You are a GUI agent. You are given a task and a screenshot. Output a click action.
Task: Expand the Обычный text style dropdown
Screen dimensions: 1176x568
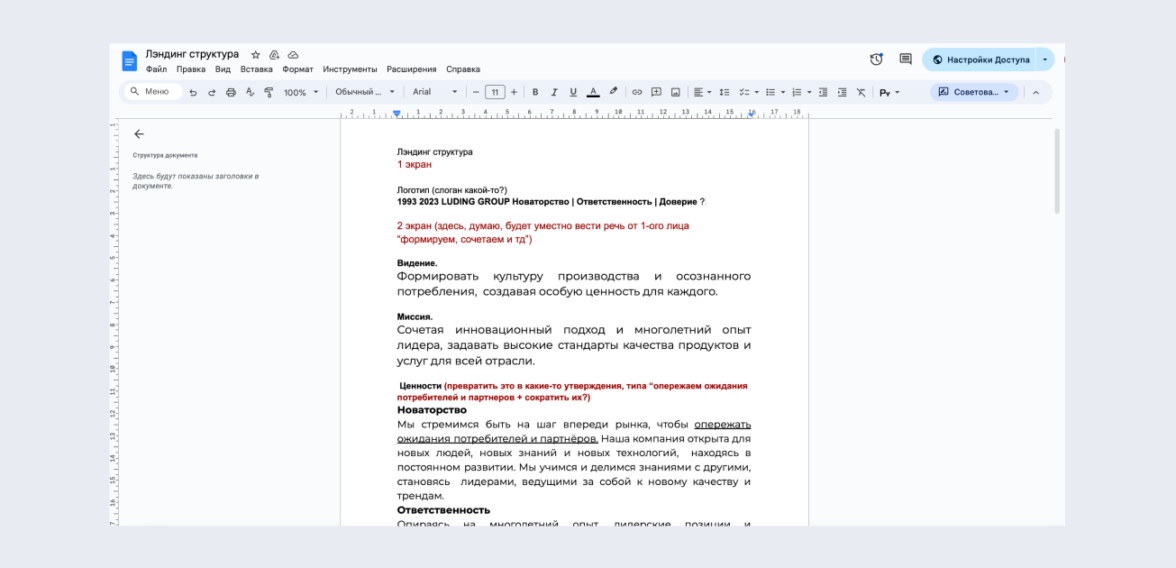pos(365,92)
